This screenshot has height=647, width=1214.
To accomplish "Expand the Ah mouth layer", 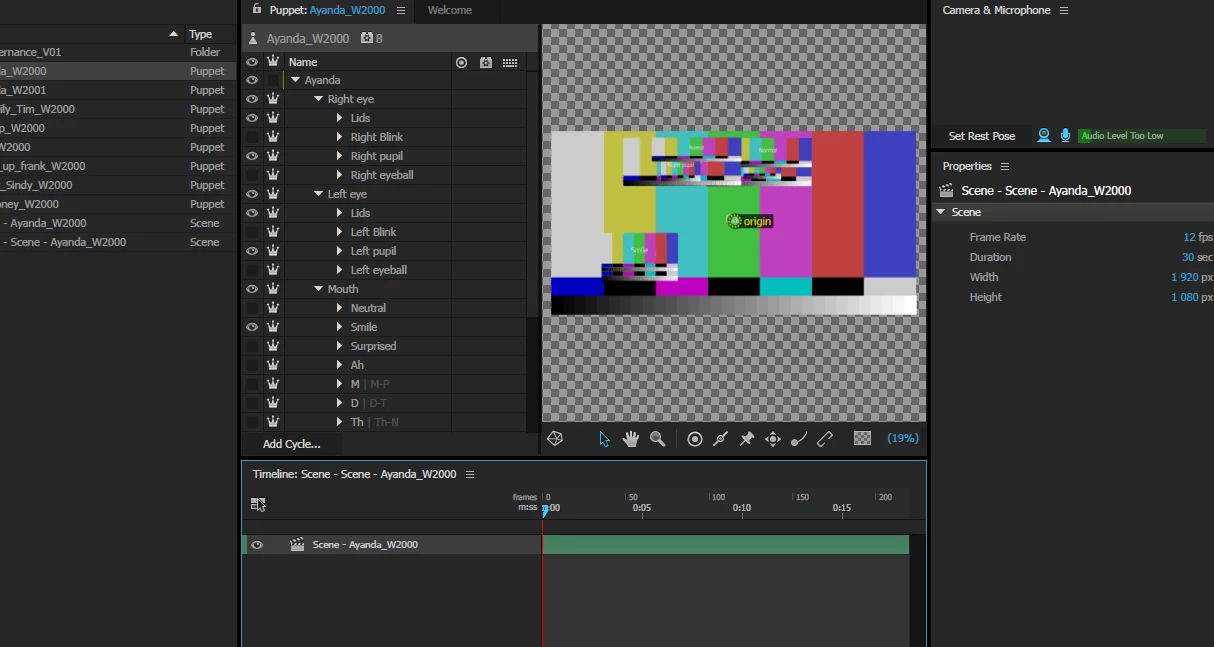I will pos(340,365).
